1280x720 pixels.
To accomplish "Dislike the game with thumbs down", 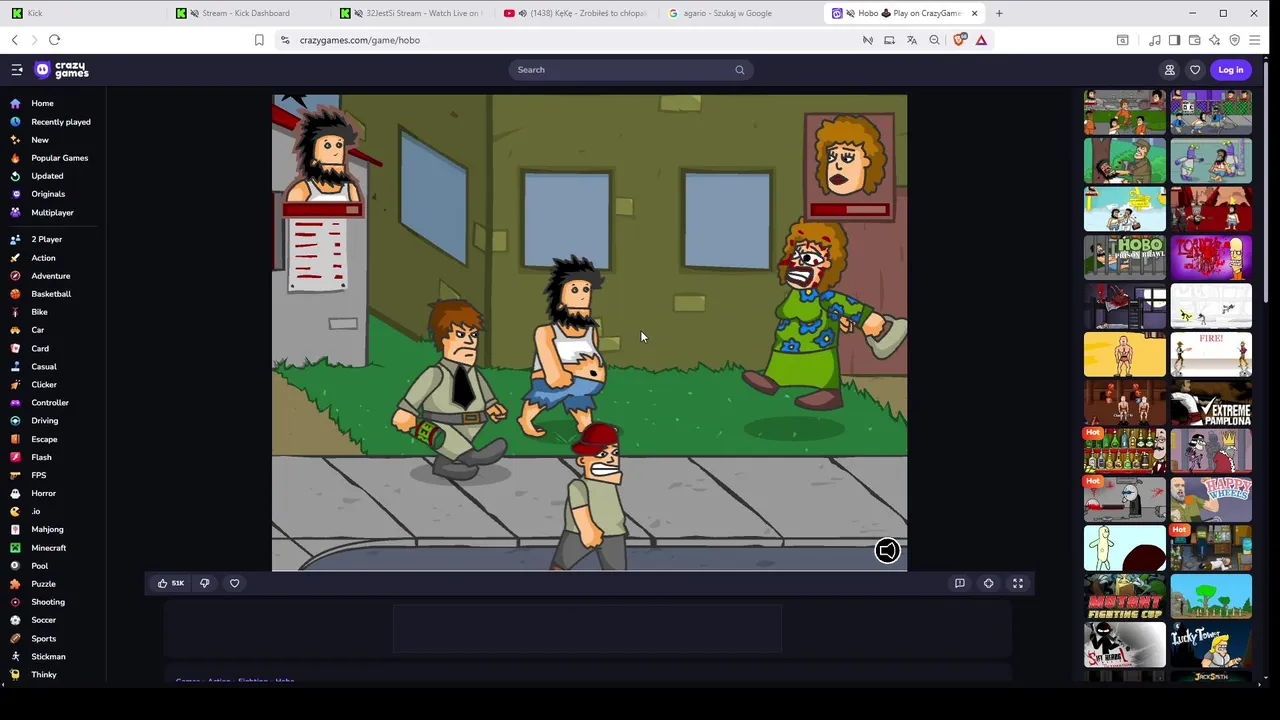I will coord(205,583).
